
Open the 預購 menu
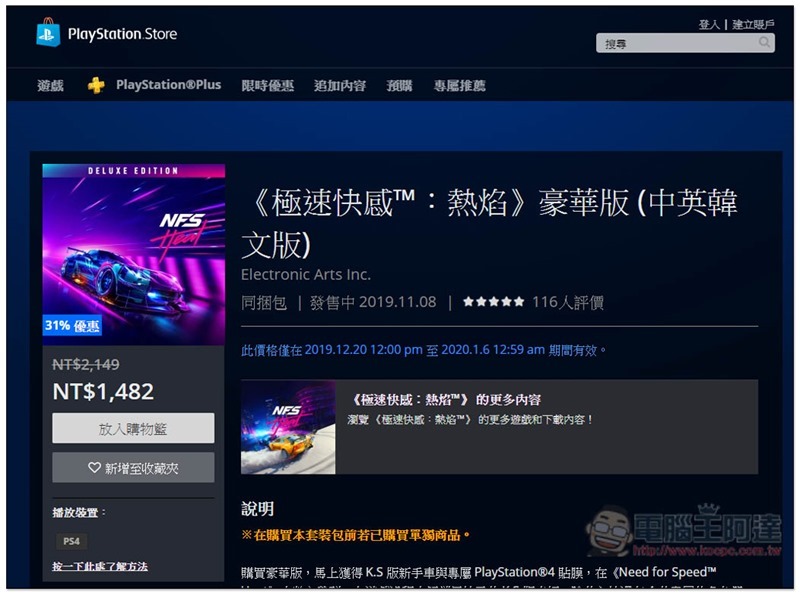pyautogui.click(x=399, y=85)
